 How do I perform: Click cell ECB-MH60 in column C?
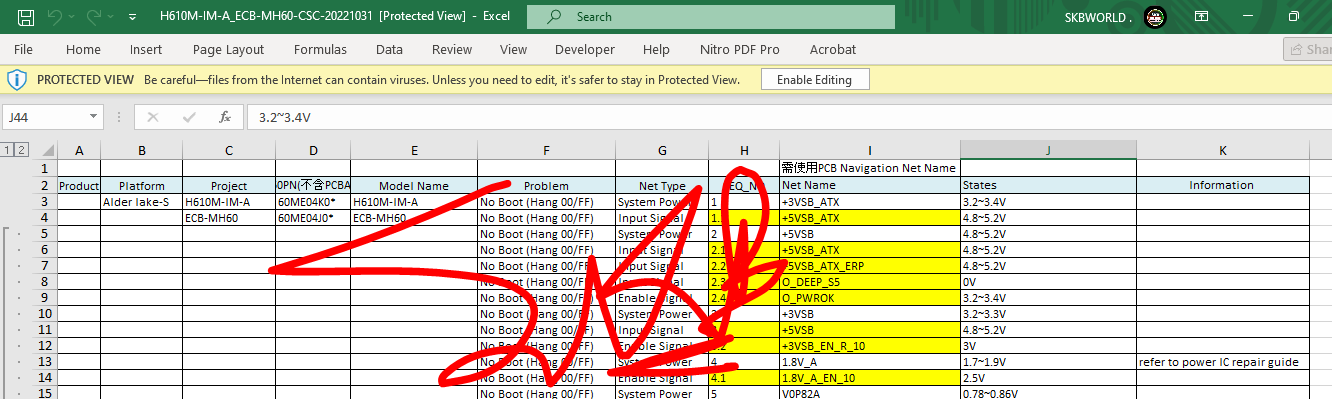pos(229,217)
